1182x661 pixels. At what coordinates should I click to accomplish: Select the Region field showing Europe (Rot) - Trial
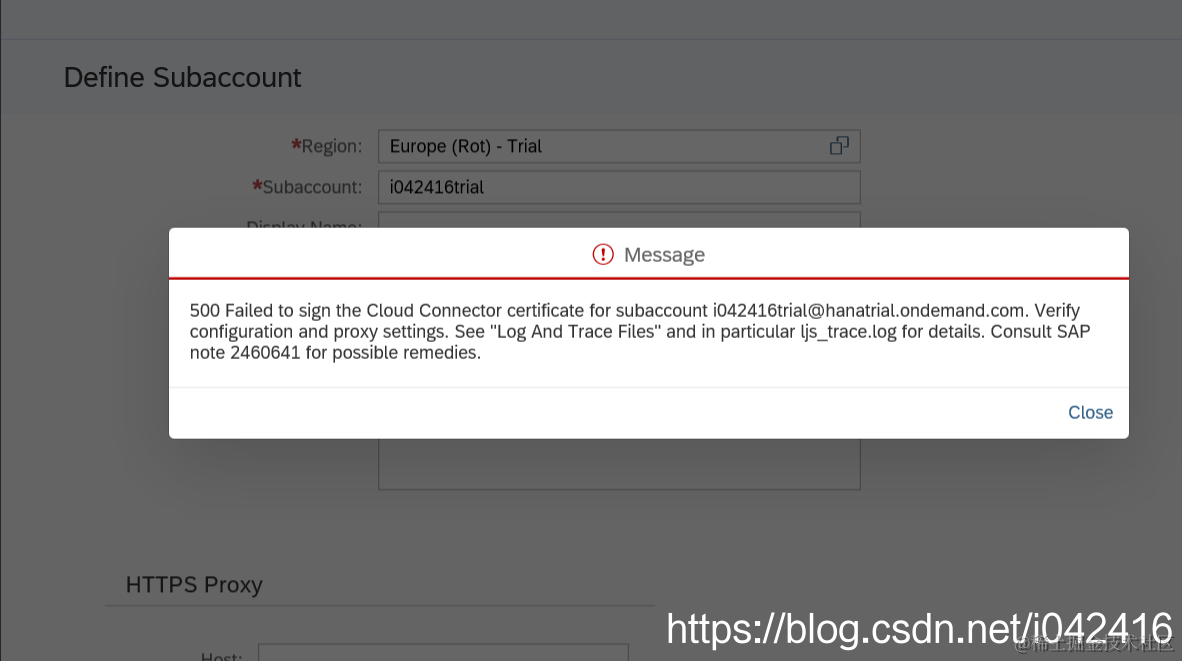[619, 146]
